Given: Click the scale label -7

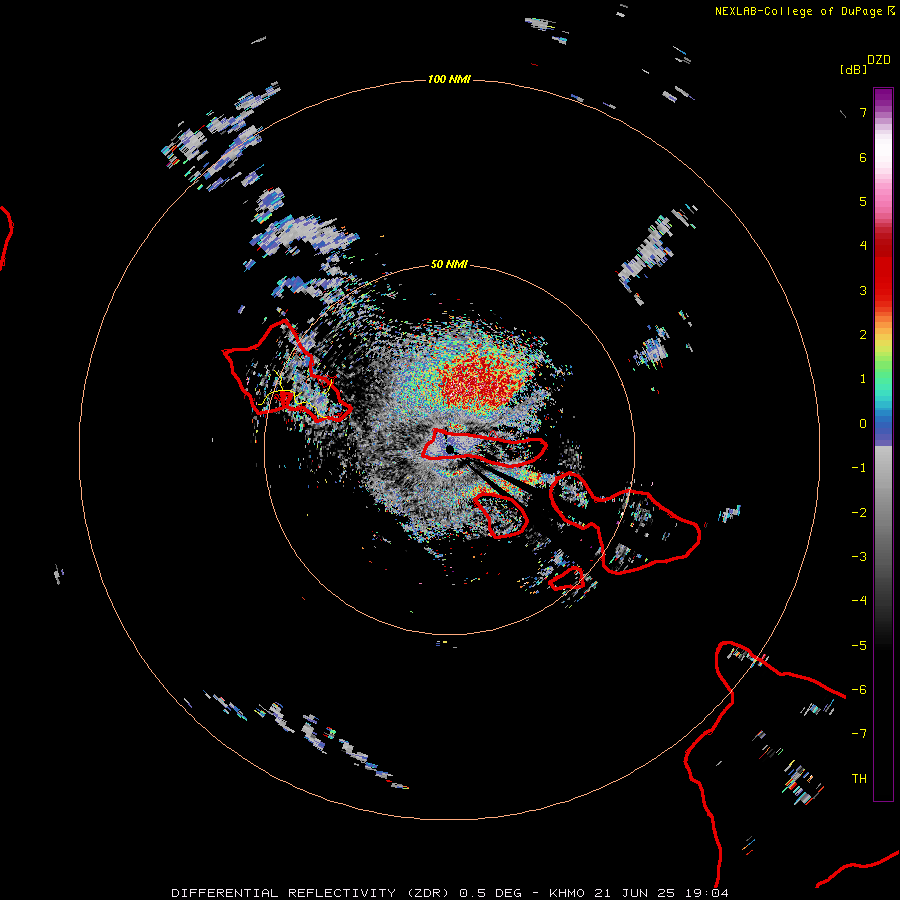Looking at the screenshot, I should click(x=859, y=734).
